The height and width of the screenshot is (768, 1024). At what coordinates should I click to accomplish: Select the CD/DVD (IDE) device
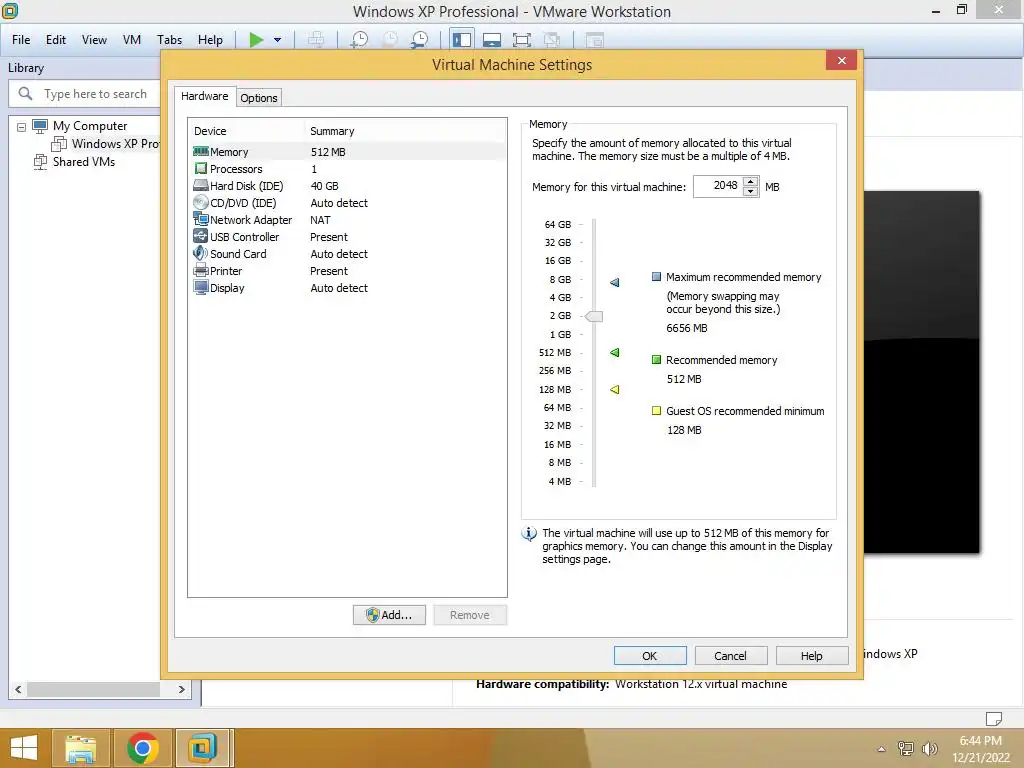[x=348, y=203]
